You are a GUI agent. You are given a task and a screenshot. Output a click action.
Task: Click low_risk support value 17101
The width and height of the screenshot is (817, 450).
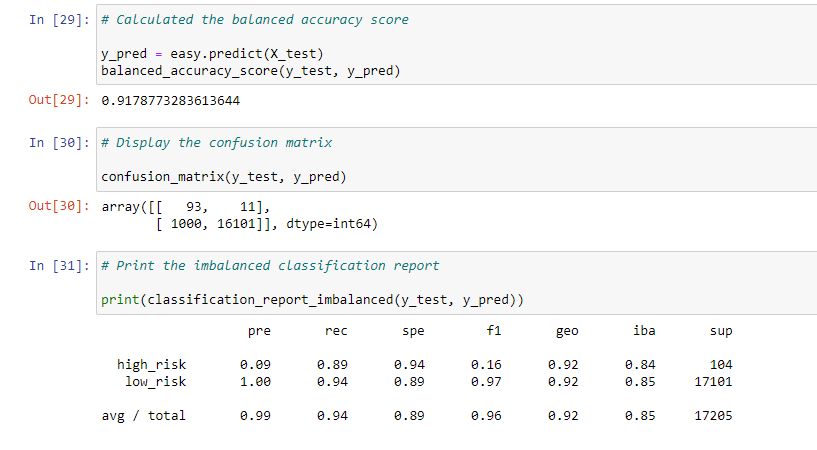click(x=713, y=382)
